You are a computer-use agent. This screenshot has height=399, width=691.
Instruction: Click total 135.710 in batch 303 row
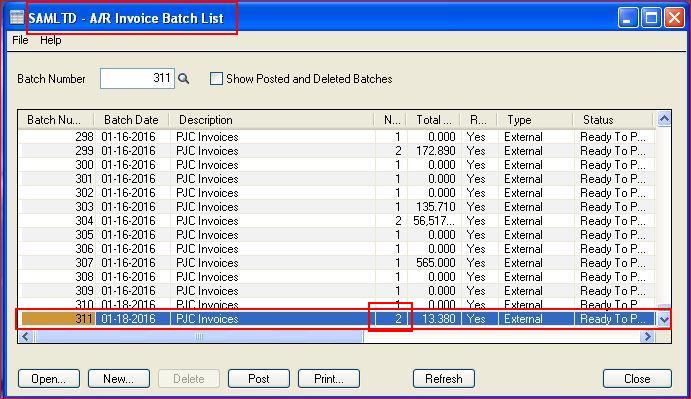coord(435,207)
